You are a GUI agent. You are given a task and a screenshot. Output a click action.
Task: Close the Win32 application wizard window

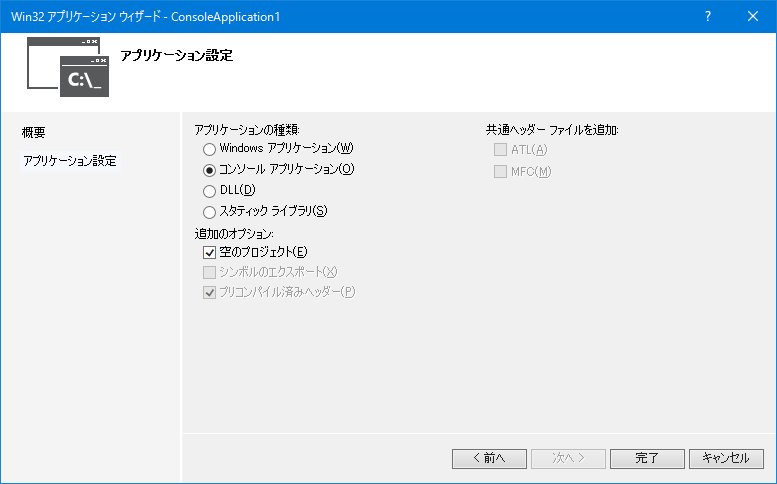[753, 16]
